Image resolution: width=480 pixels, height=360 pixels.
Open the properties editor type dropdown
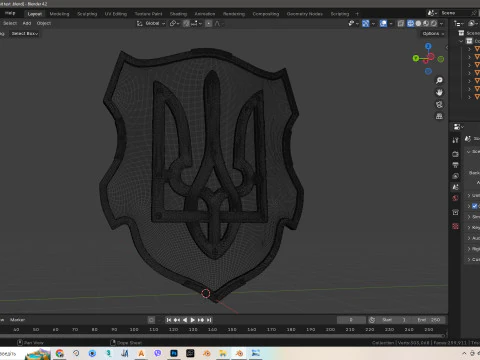tap(459, 127)
